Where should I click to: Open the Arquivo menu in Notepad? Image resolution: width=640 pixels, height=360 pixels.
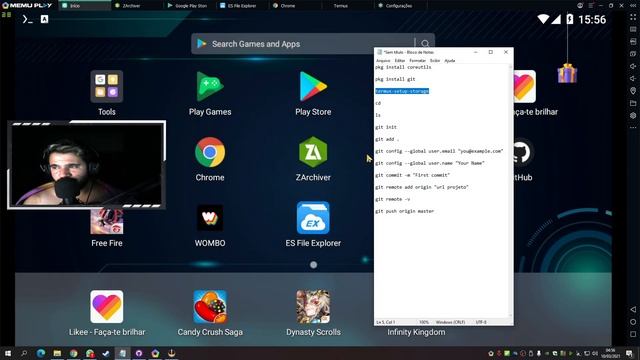383,60
